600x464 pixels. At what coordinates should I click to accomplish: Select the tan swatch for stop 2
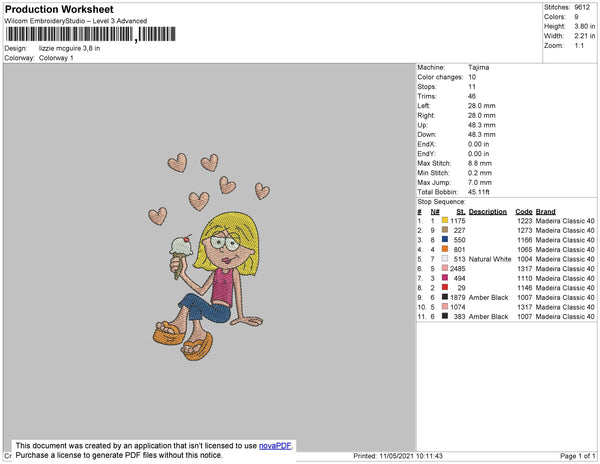click(445, 230)
